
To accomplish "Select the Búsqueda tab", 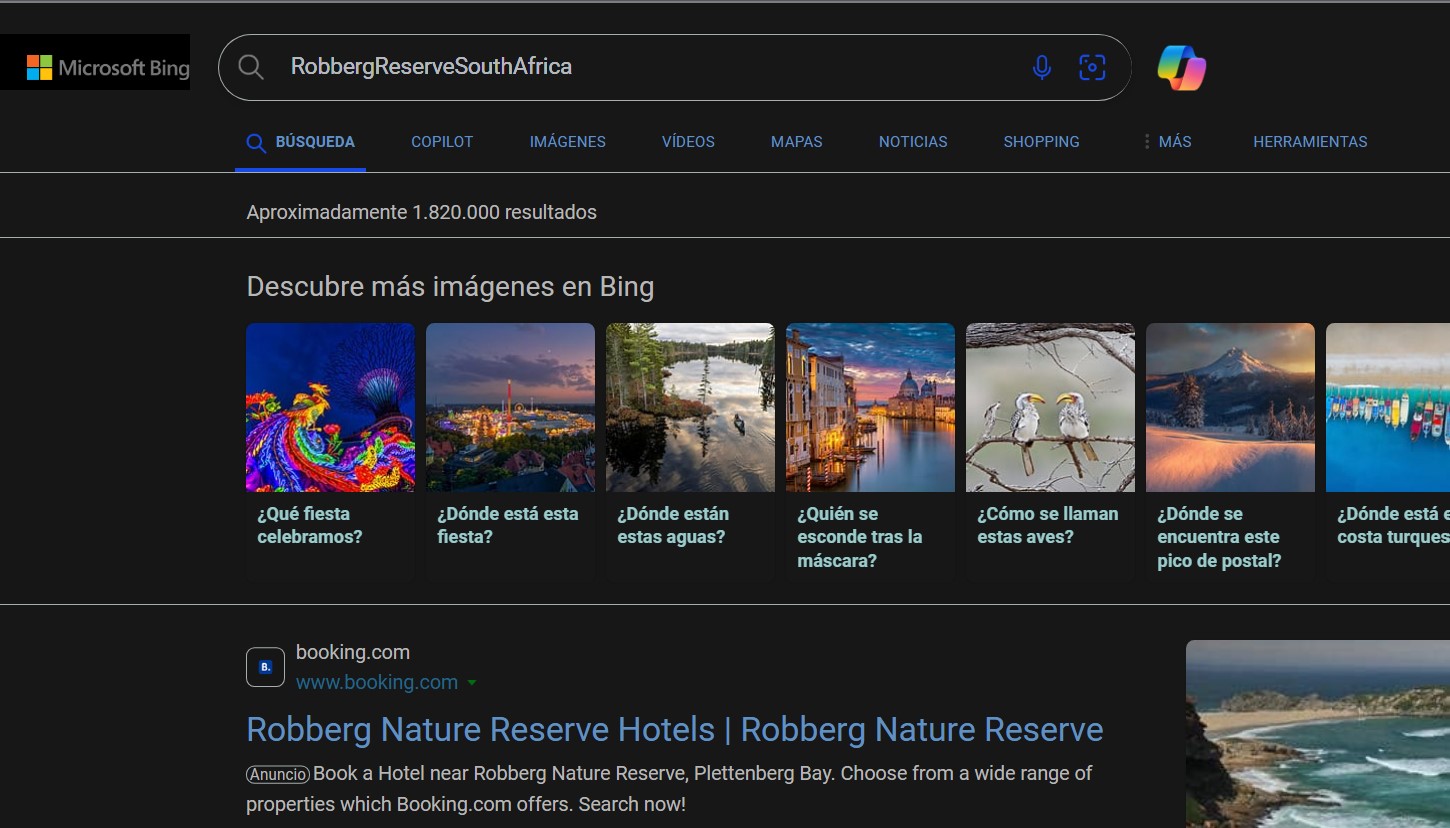I will point(301,142).
